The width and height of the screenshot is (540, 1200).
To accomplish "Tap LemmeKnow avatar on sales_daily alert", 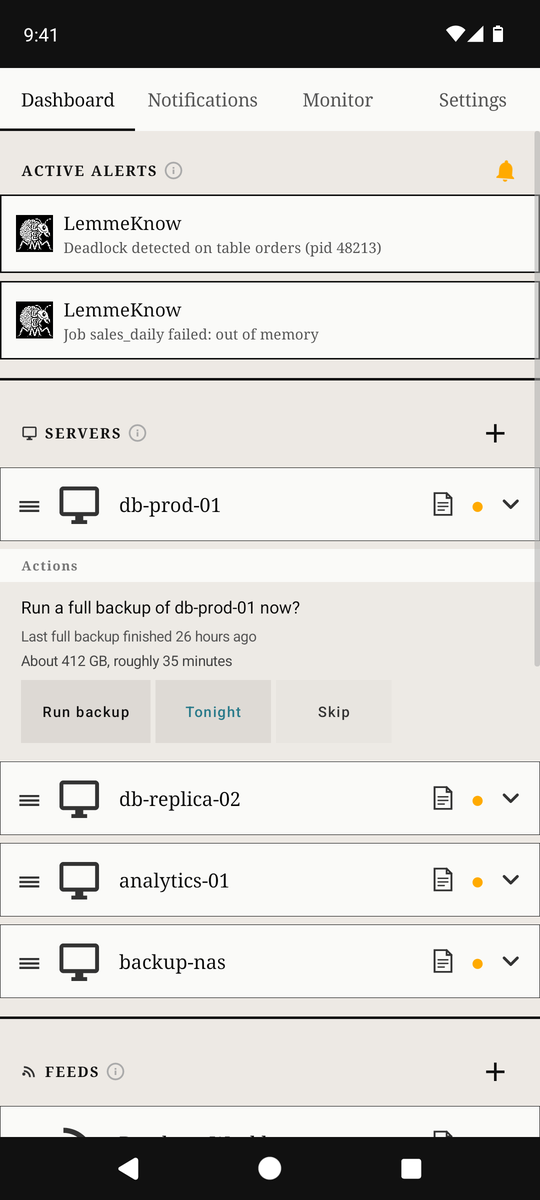I will [x=35, y=320].
